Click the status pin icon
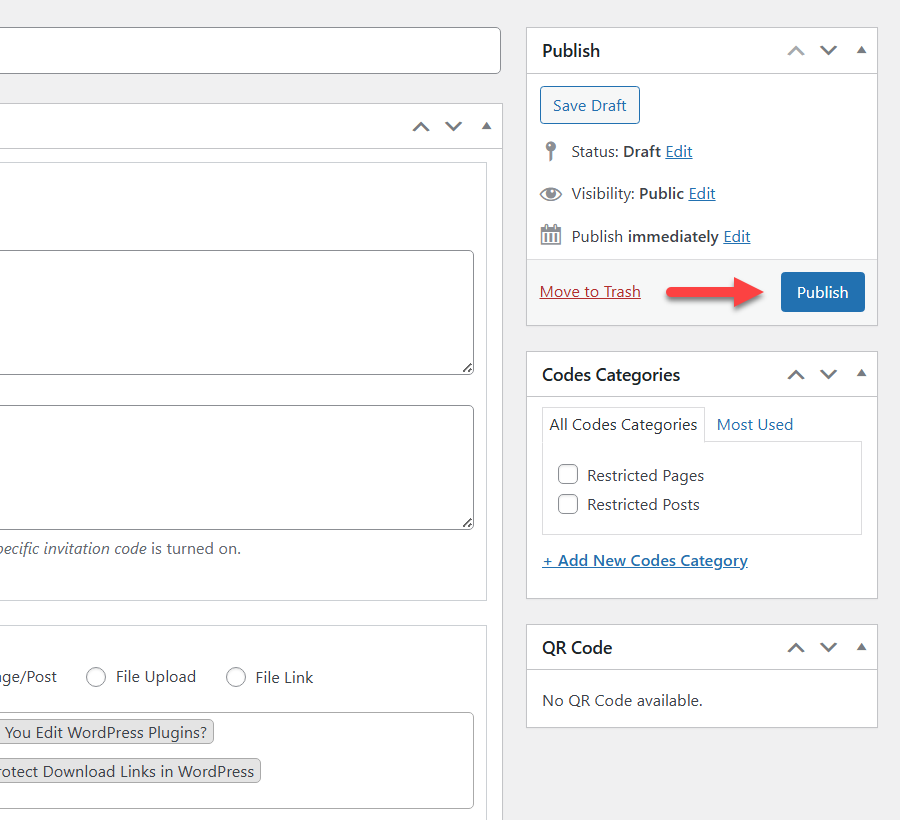The height and width of the screenshot is (820, 900). pyautogui.click(x=550, y=151)
